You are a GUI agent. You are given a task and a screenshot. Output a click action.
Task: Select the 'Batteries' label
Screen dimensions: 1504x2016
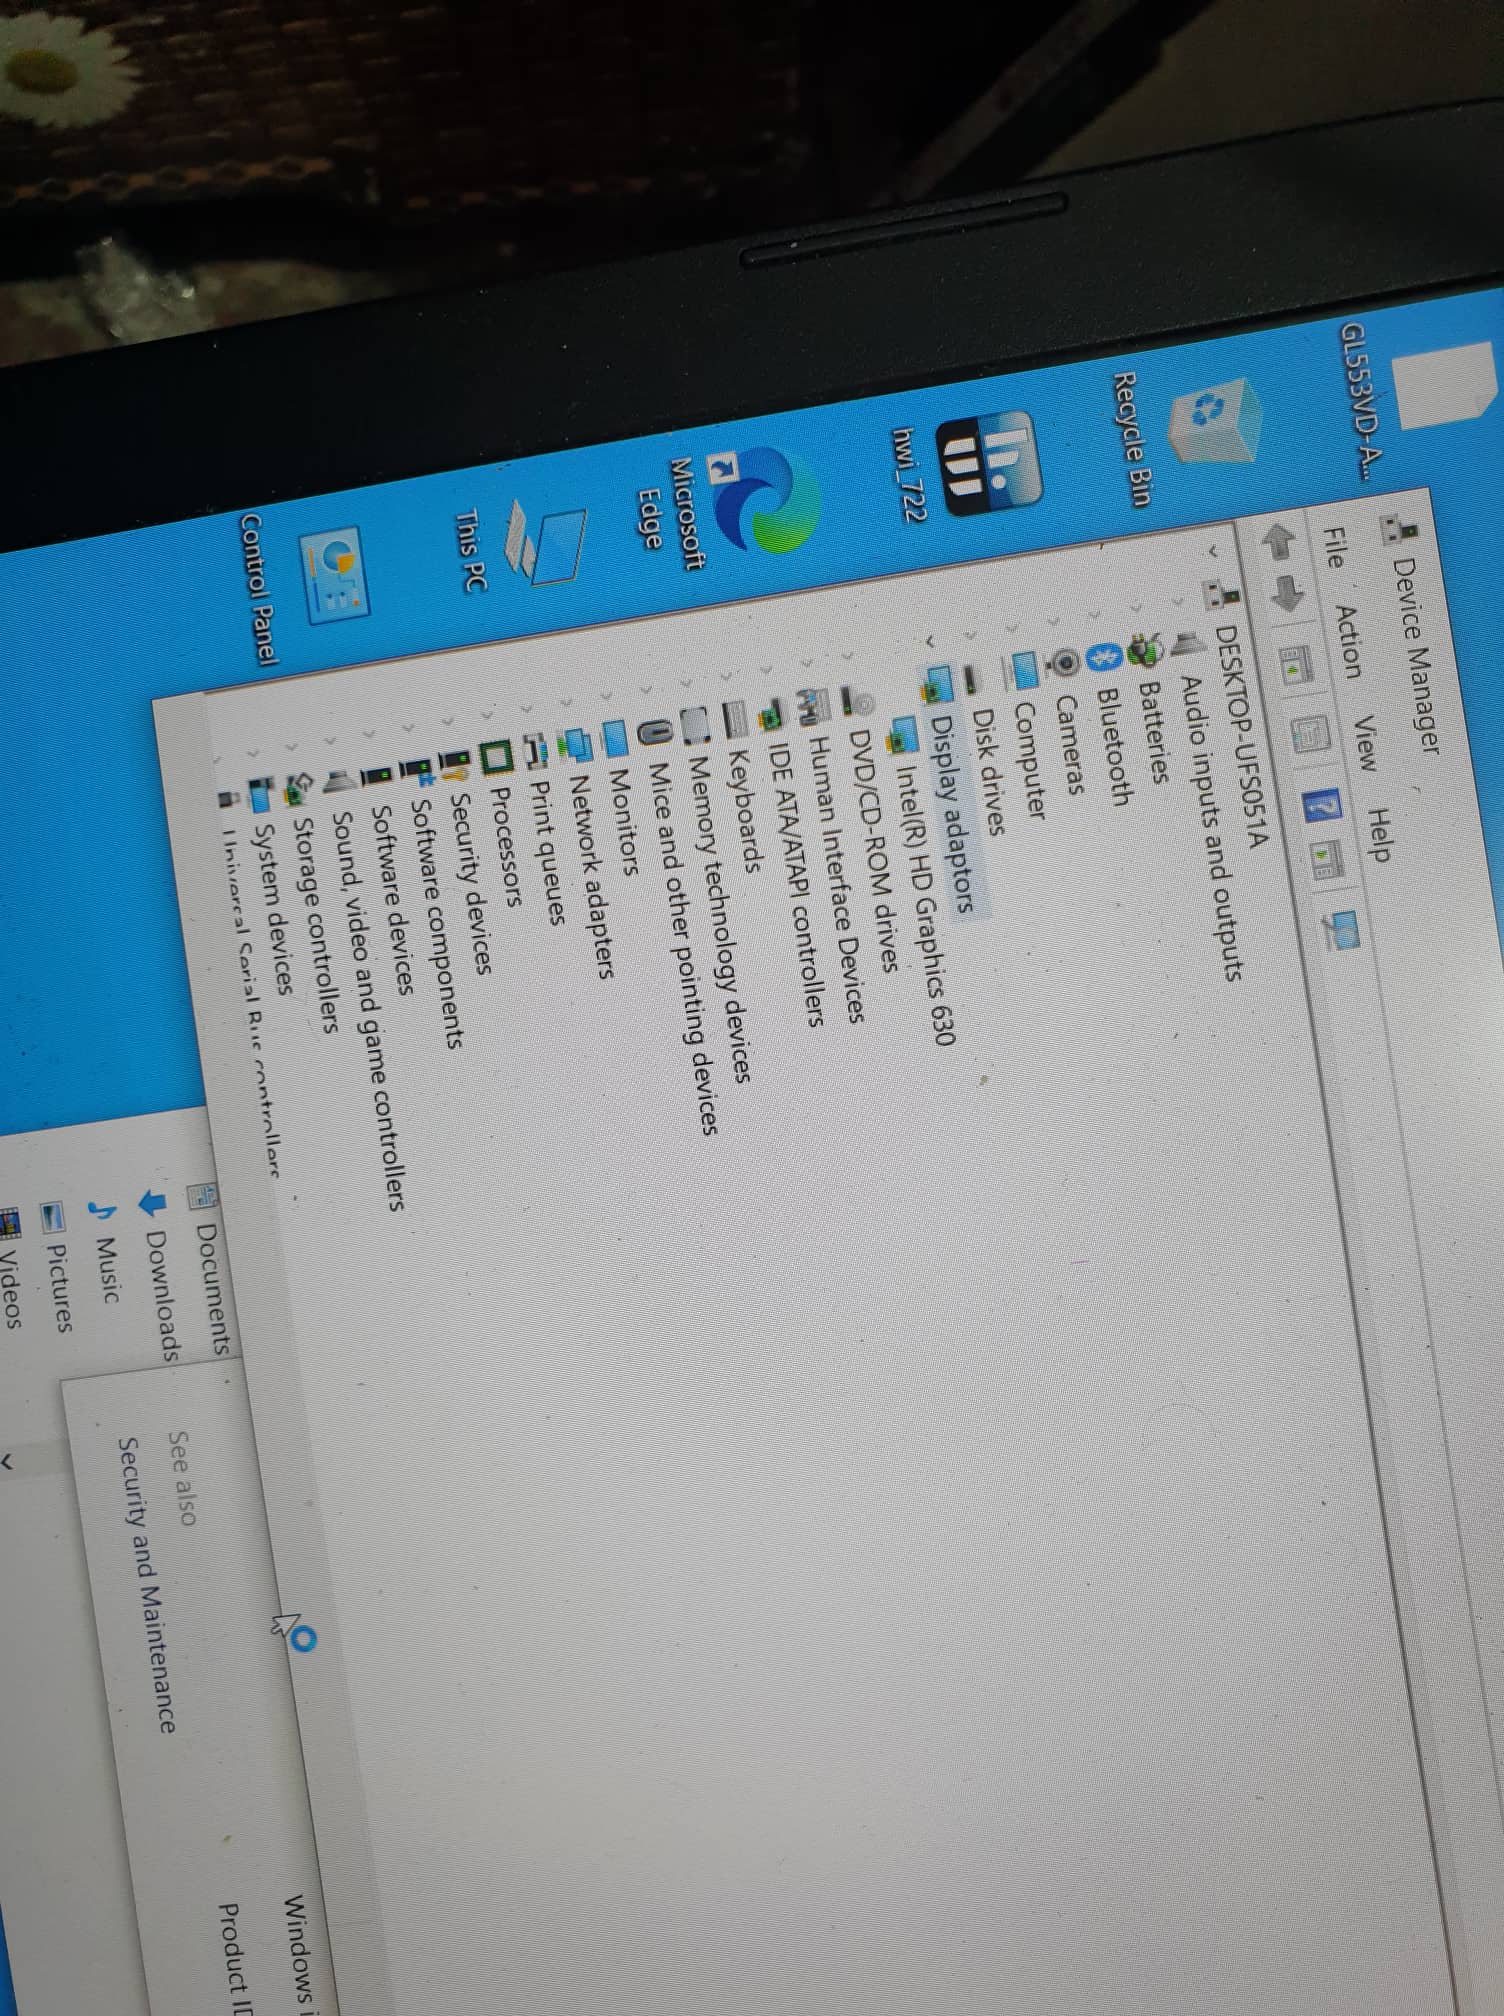[1155, 732]
